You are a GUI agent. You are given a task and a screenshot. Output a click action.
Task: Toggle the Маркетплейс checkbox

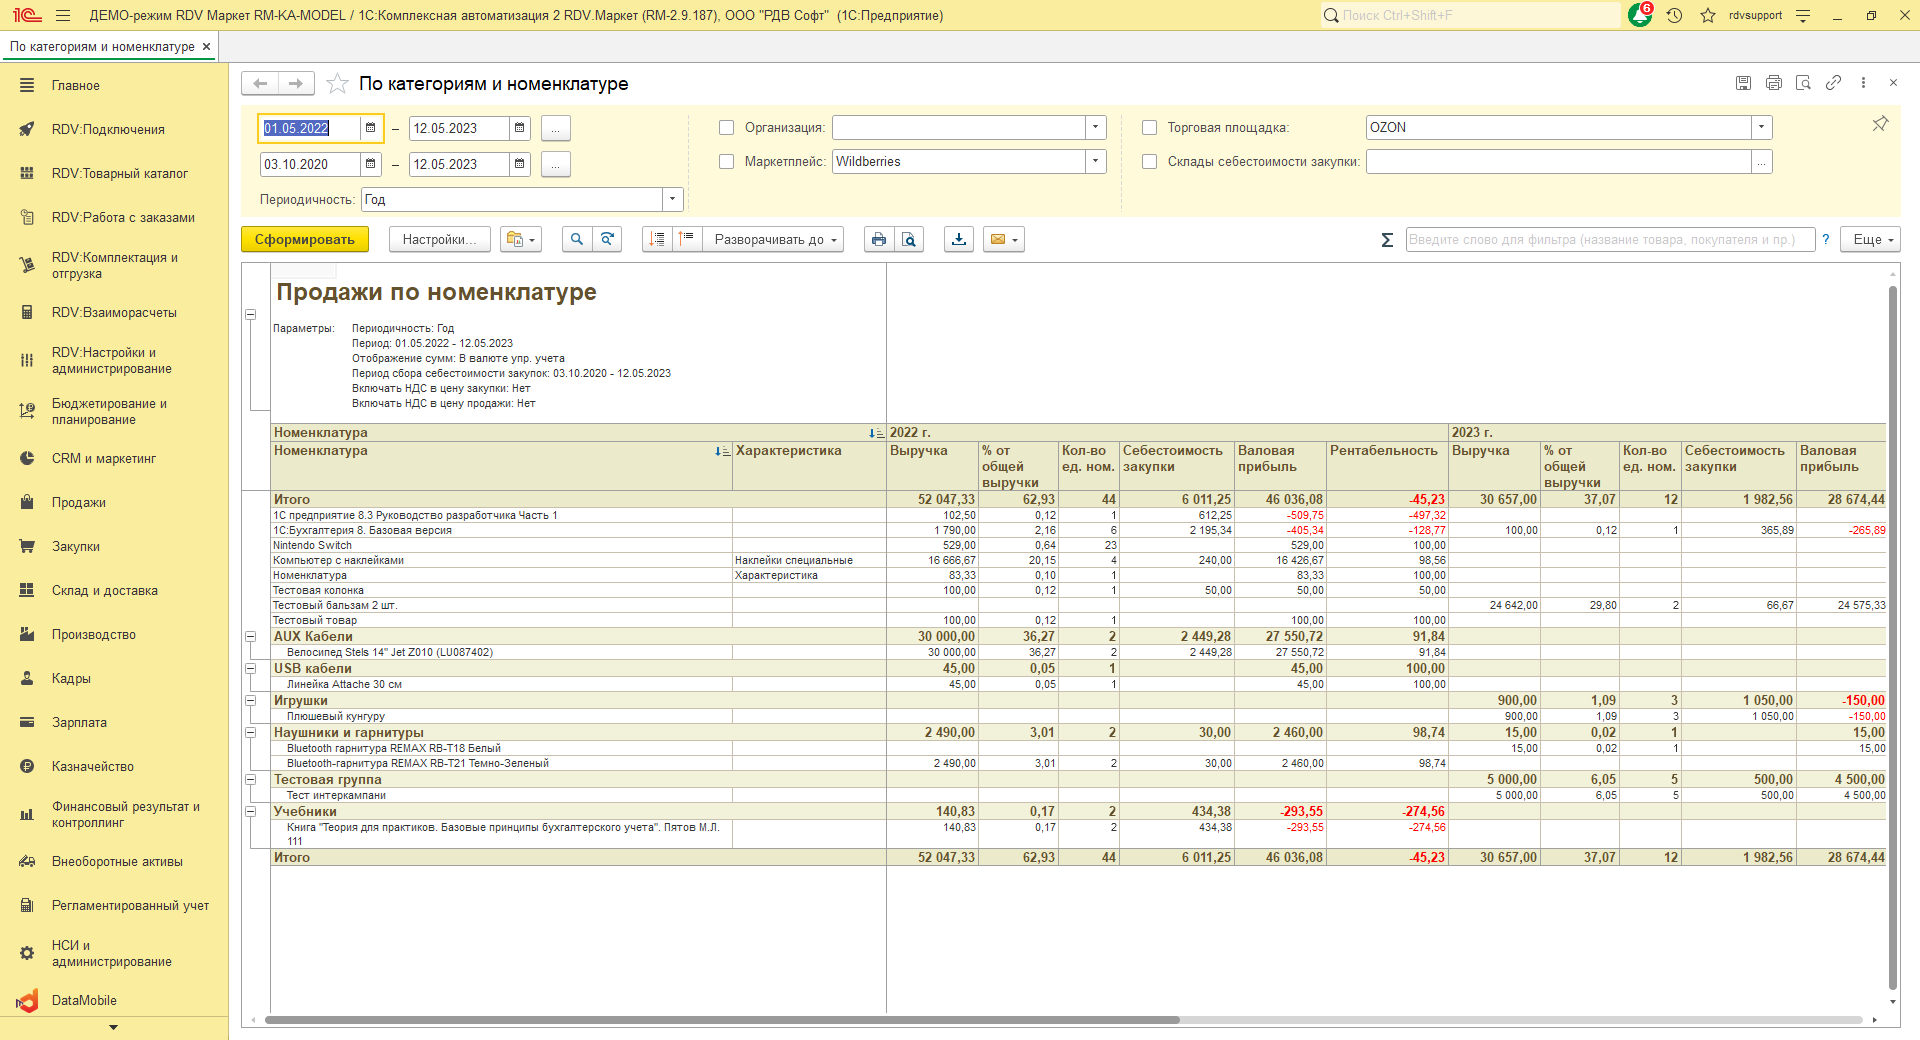pyautogui.click(x=727, y=162)
